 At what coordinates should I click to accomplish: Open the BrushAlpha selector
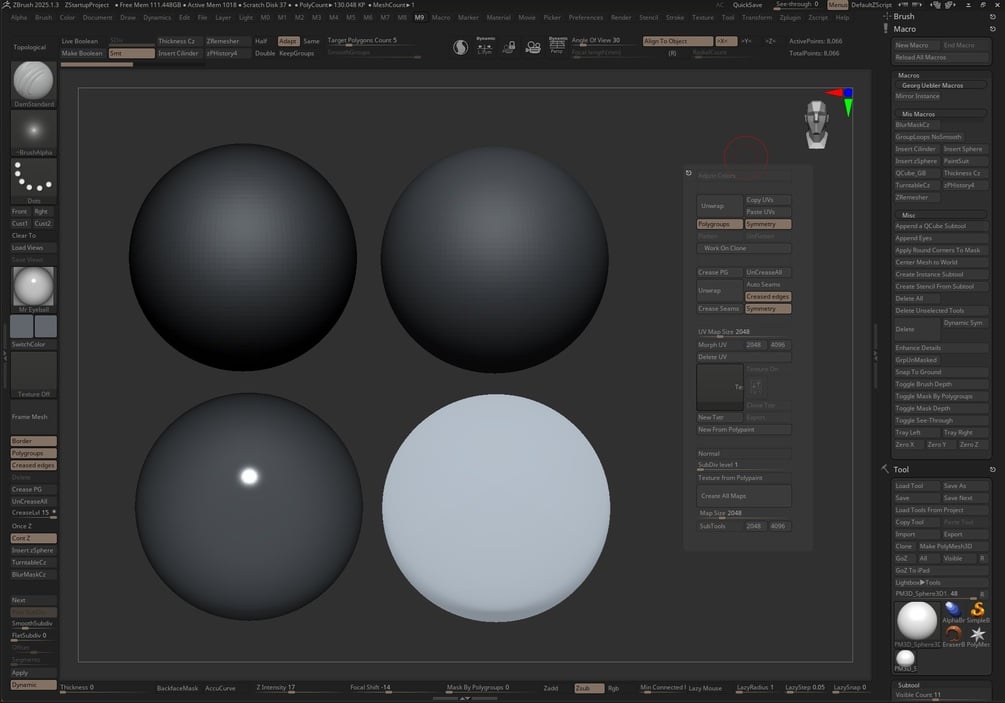pyautogui.click(x=33, y=133)
